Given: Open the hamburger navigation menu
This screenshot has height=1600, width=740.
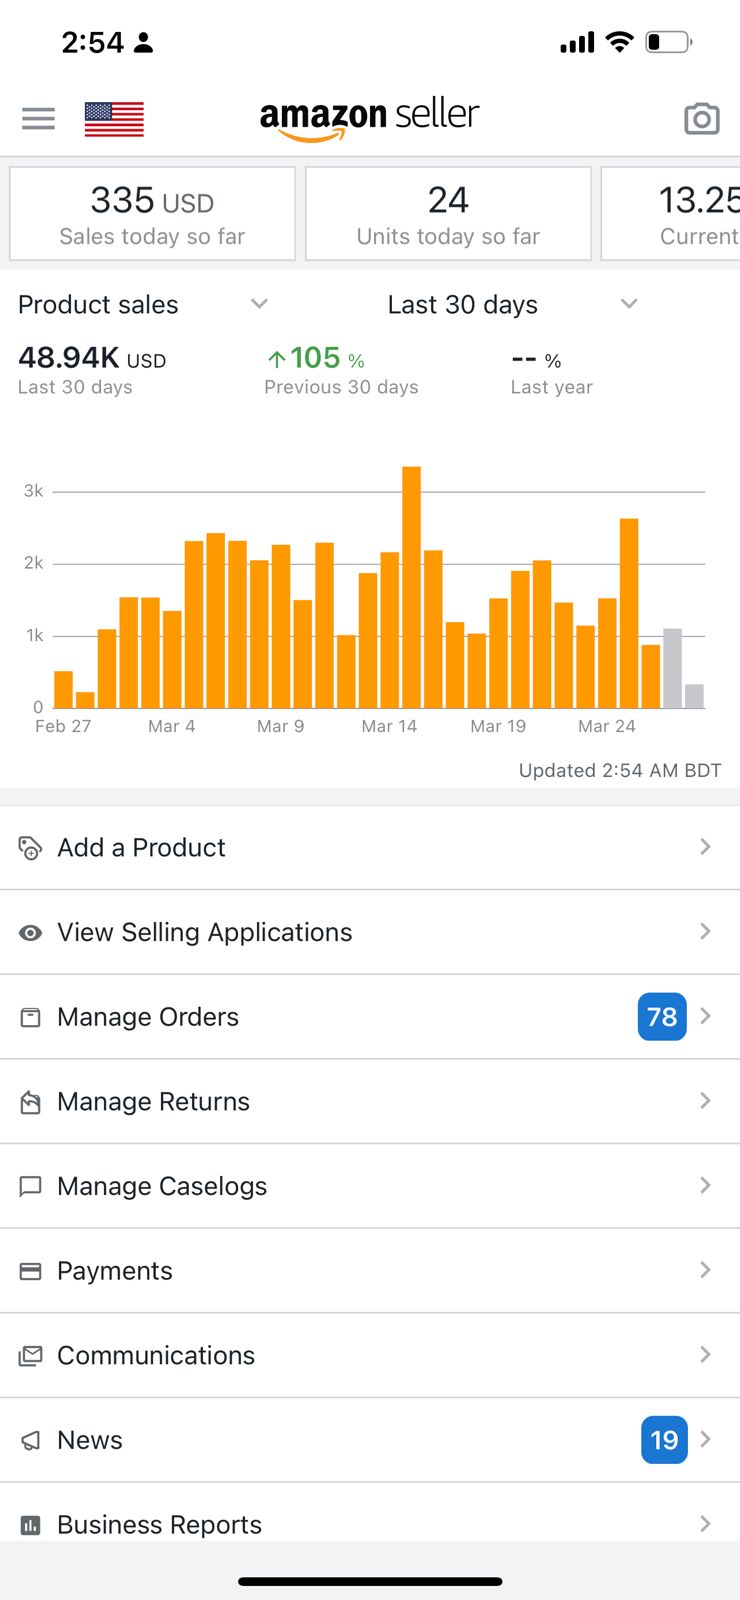Looking at the screenshot, I should pyautogui.click(x=38, y=119).
